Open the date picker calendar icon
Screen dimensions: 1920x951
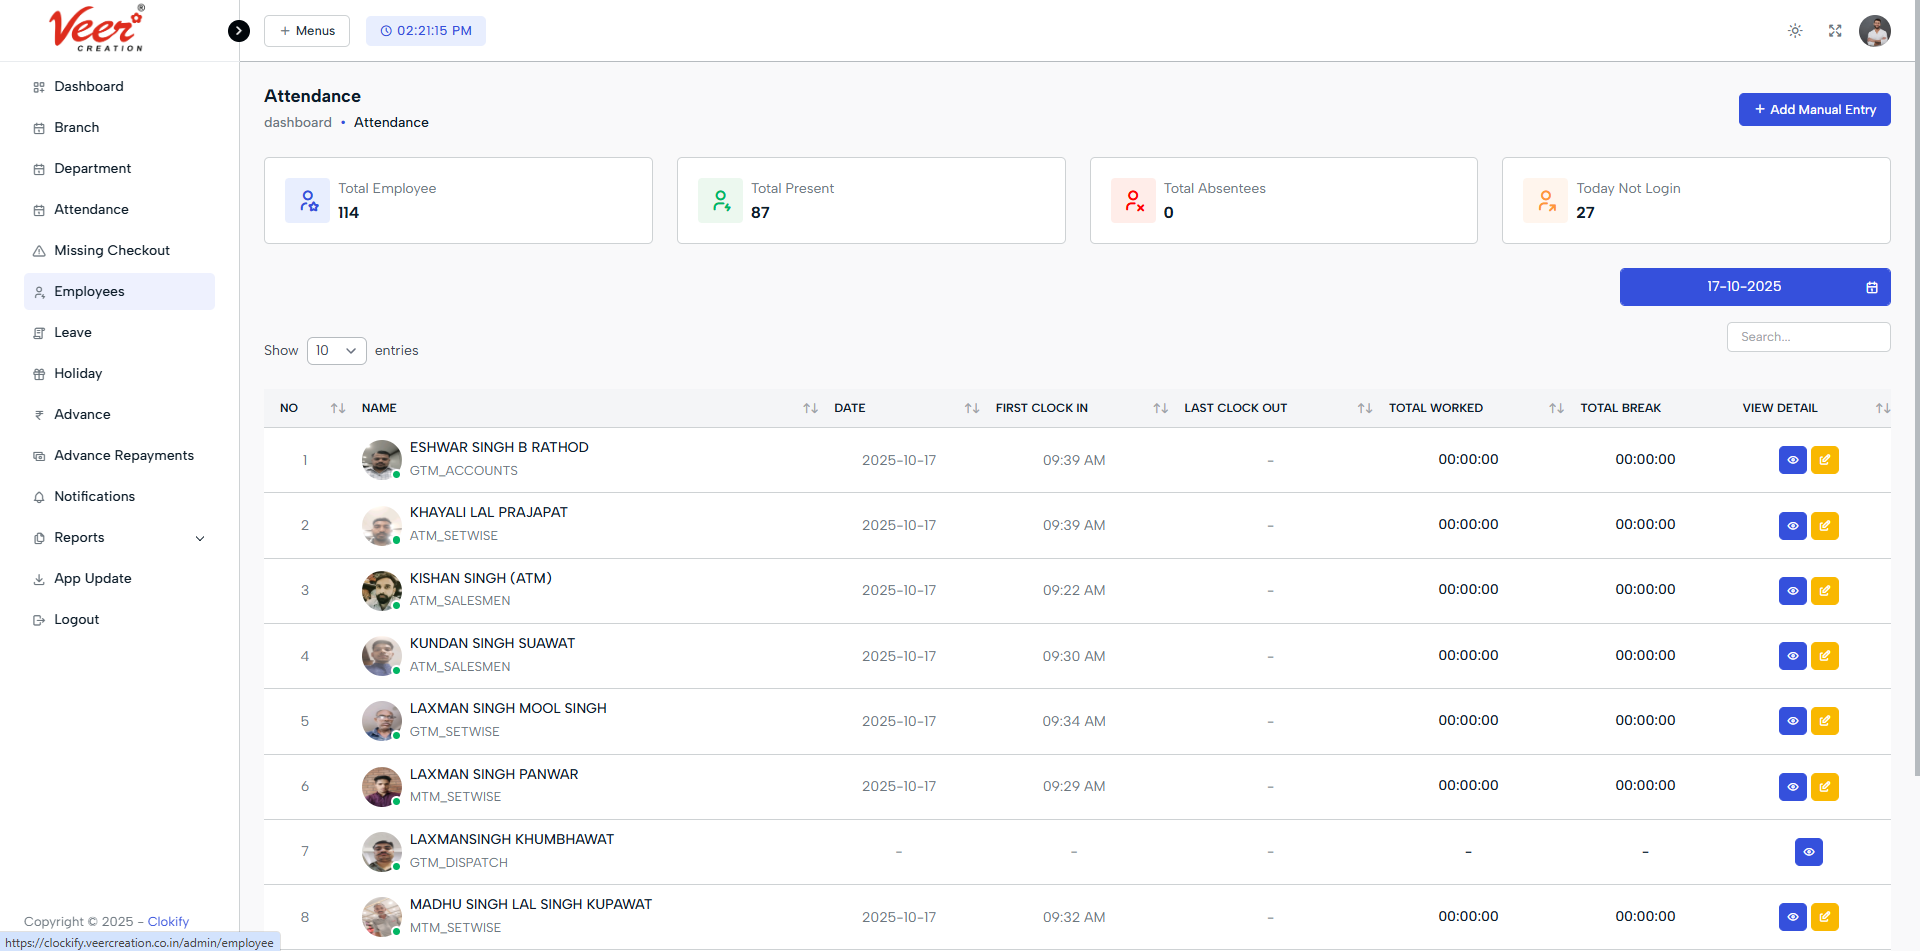(x=1872, y=287)
